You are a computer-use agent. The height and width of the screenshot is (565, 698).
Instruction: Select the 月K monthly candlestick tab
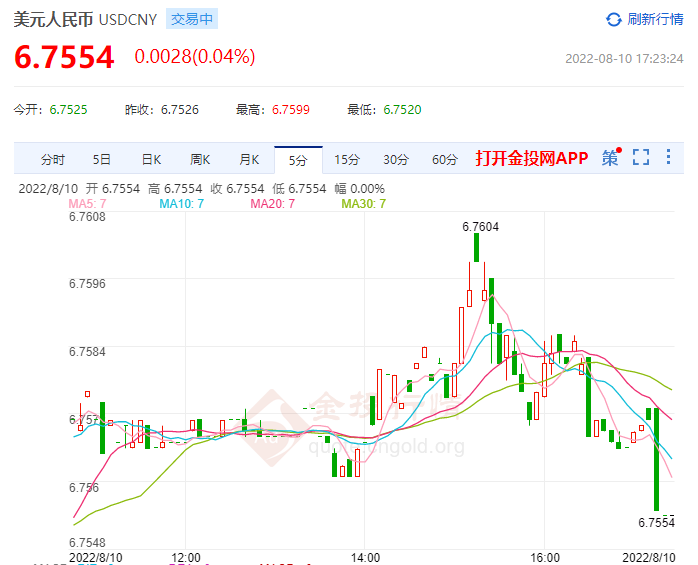pos(249,159)
